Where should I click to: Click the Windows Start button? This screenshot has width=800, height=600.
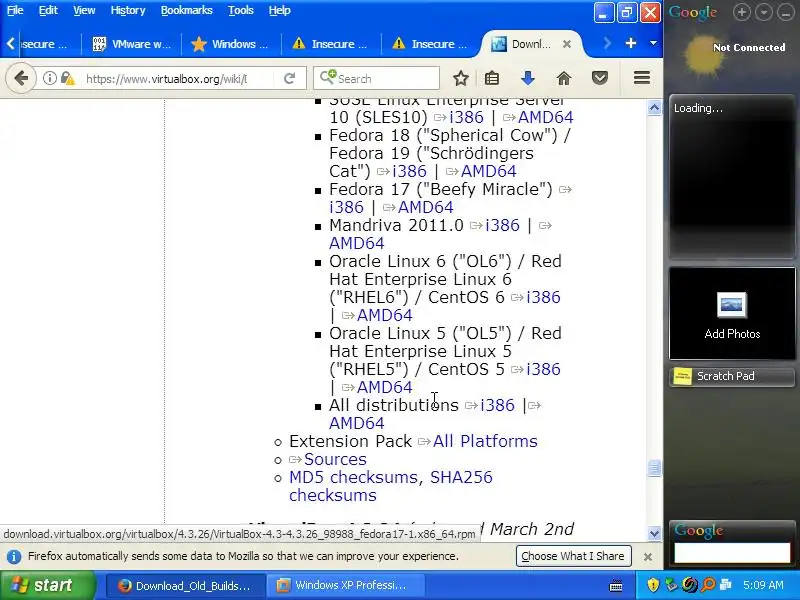pos(47,585)
